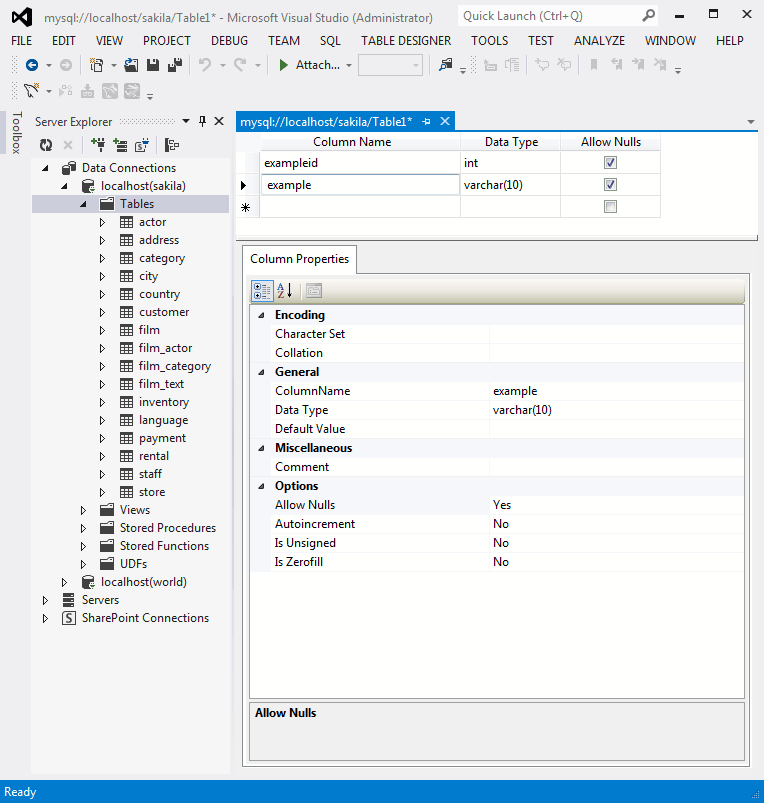Click the Categorized view icon in Column Properties

pos(262,291)
